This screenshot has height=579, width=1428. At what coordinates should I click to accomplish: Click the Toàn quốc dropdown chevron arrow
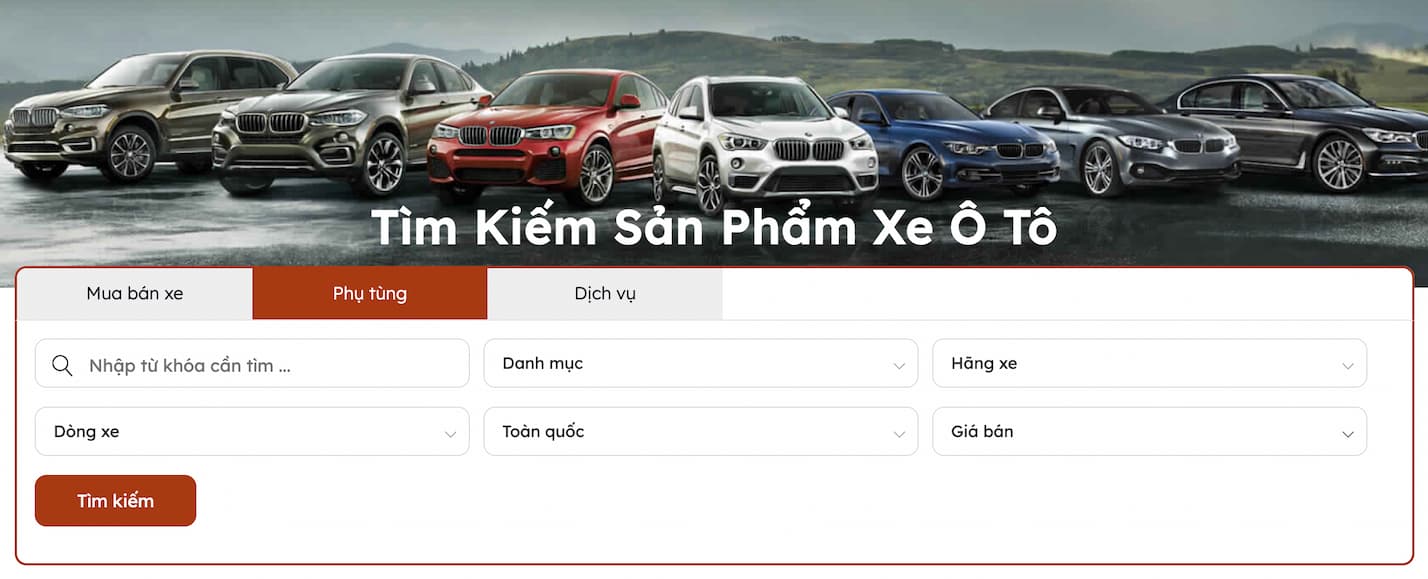[899, 434]
